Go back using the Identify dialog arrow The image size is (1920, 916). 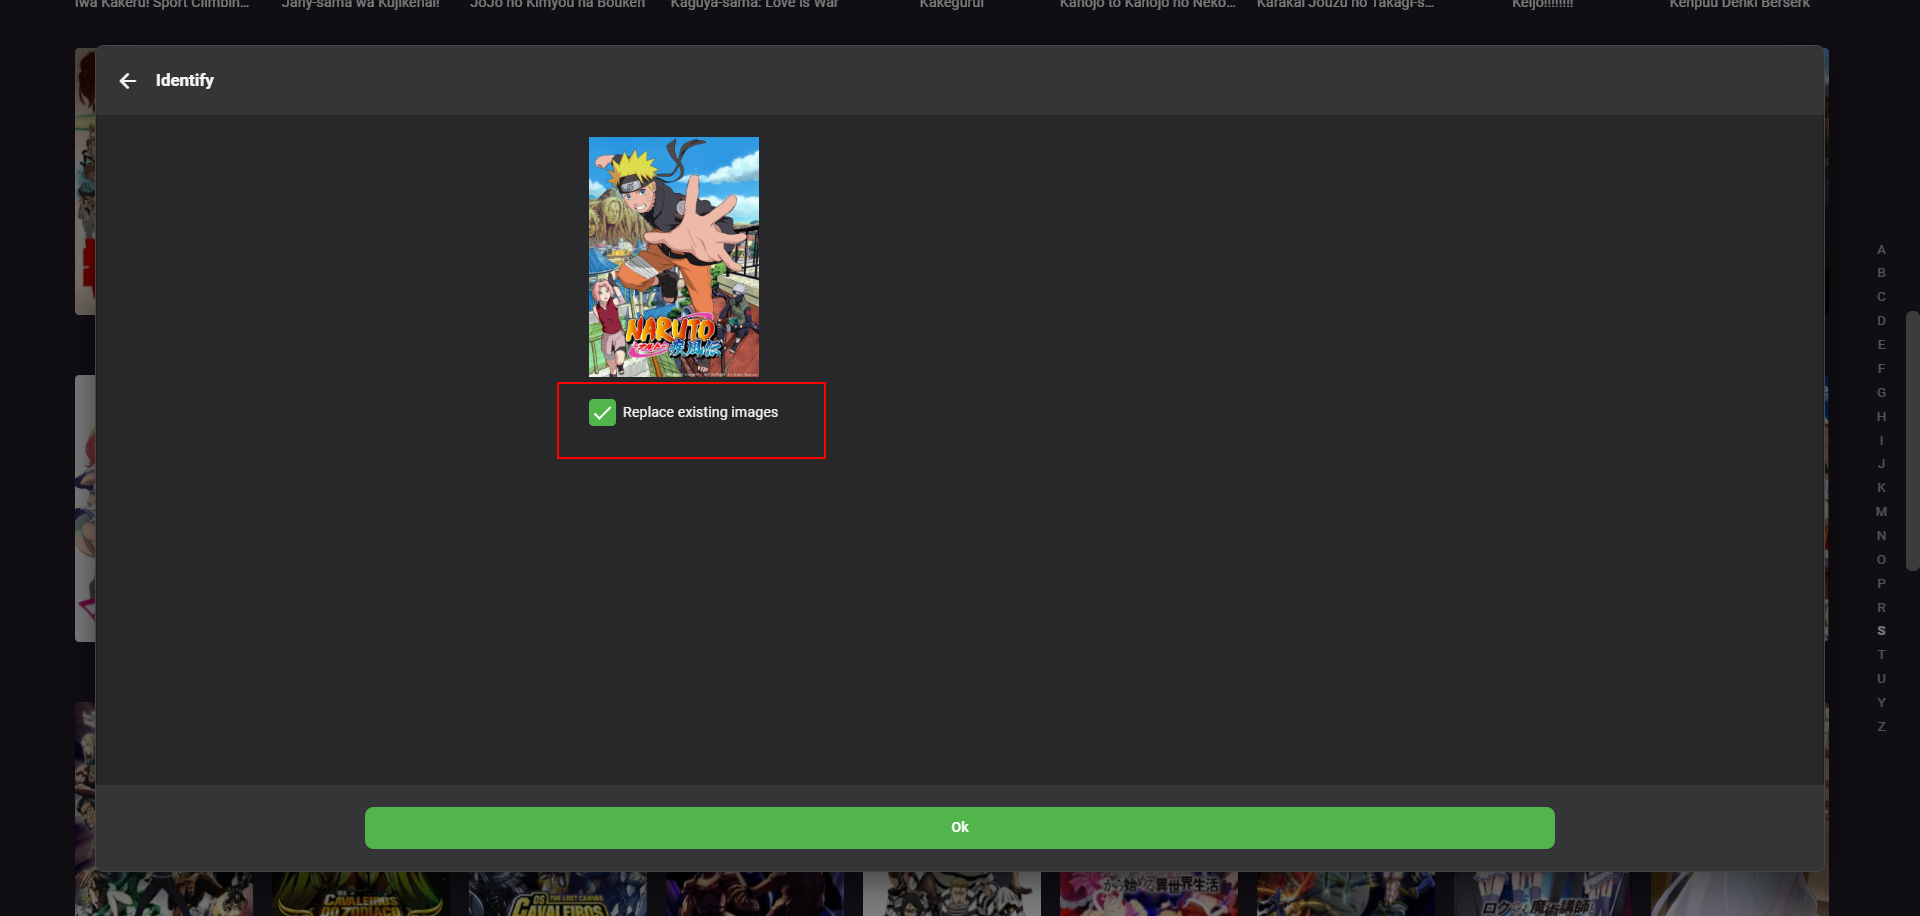128,81
